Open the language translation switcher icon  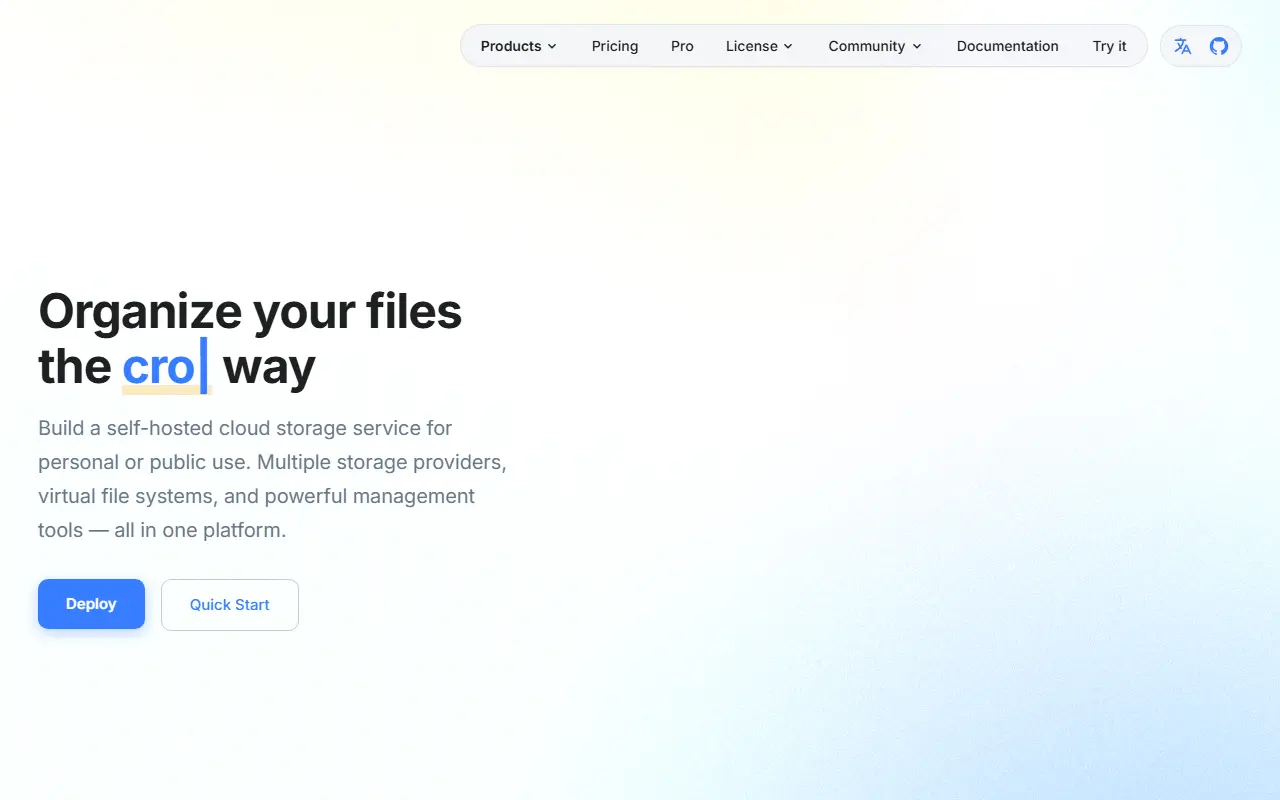[x=1183, y=46]
